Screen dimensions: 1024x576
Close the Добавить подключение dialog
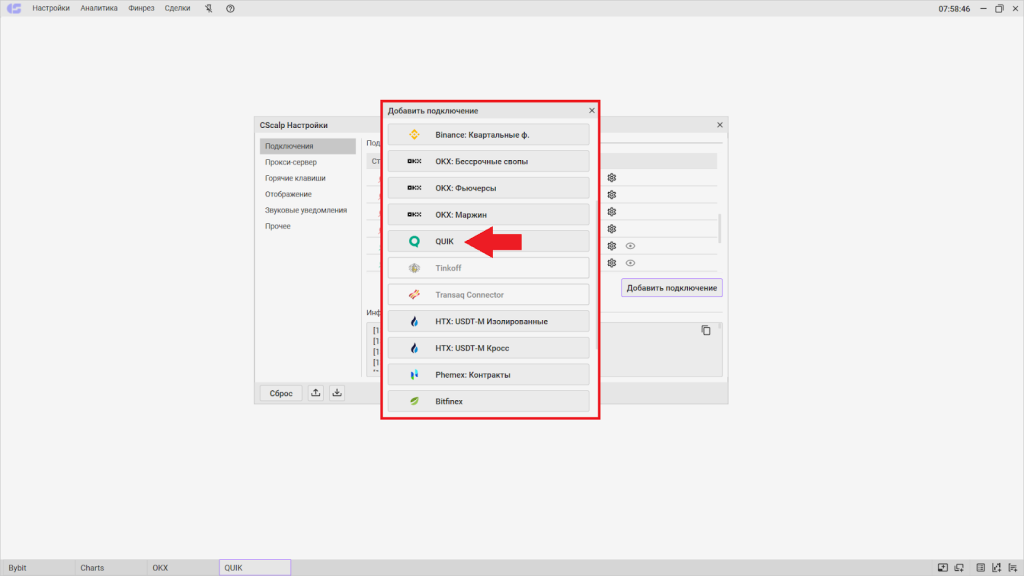click(x=592, y=110)
